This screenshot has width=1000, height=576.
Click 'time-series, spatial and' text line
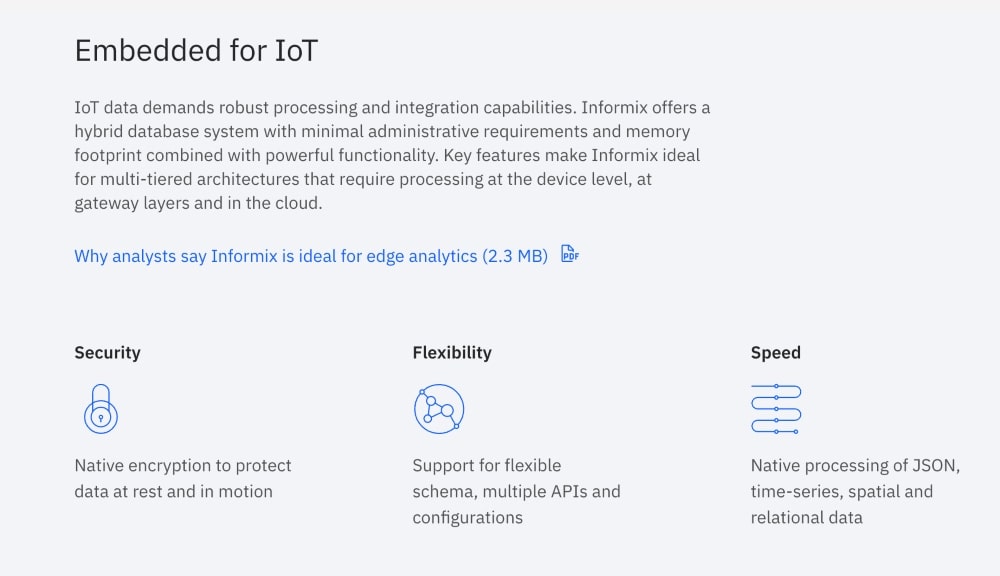(x=842, y=491)
